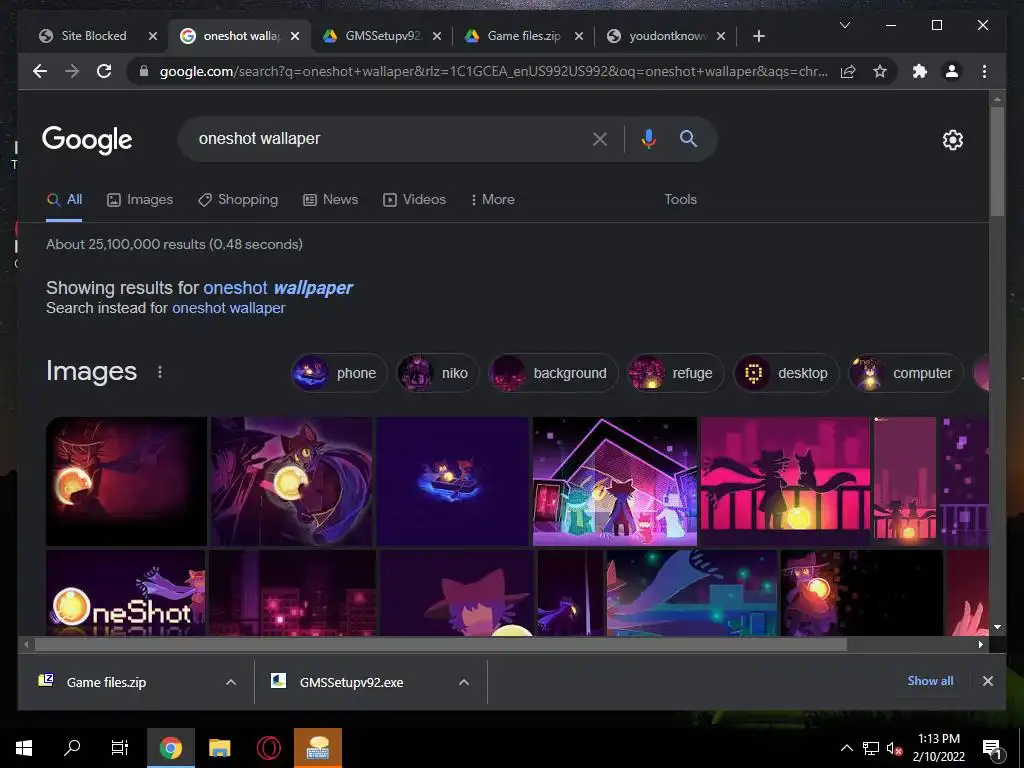1024x768 pixels.
Task: Open Chrome's three-dot menu
Action: tap(984, 71)
